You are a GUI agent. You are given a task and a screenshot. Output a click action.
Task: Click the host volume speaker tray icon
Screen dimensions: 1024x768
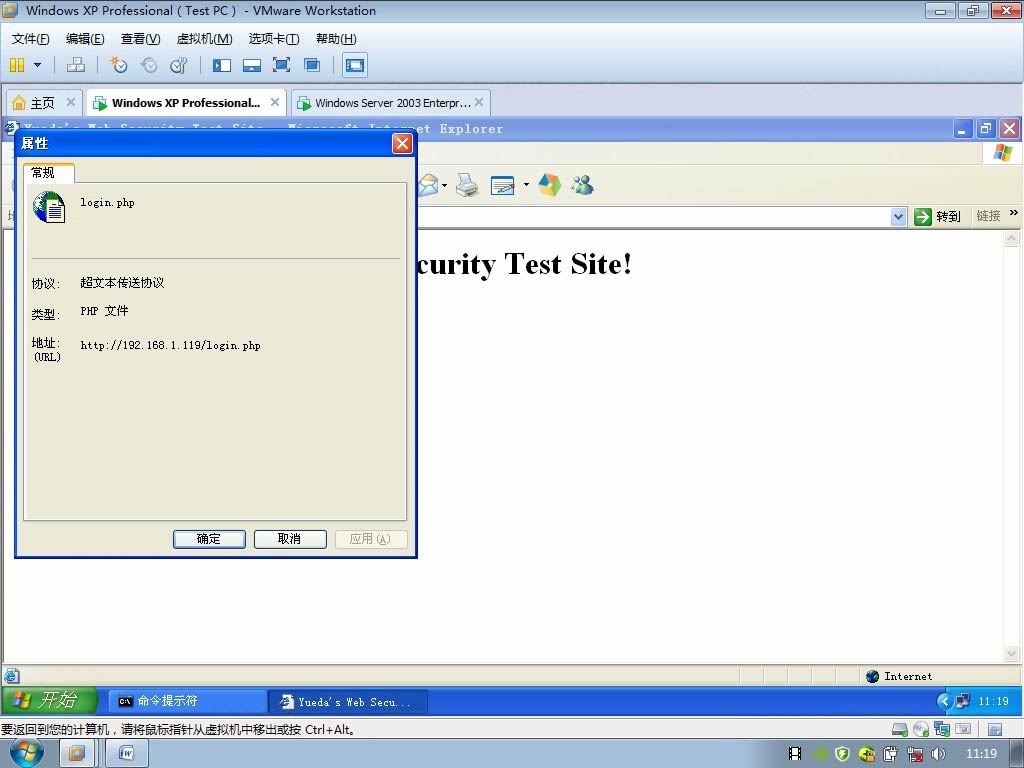pos(939,754)
